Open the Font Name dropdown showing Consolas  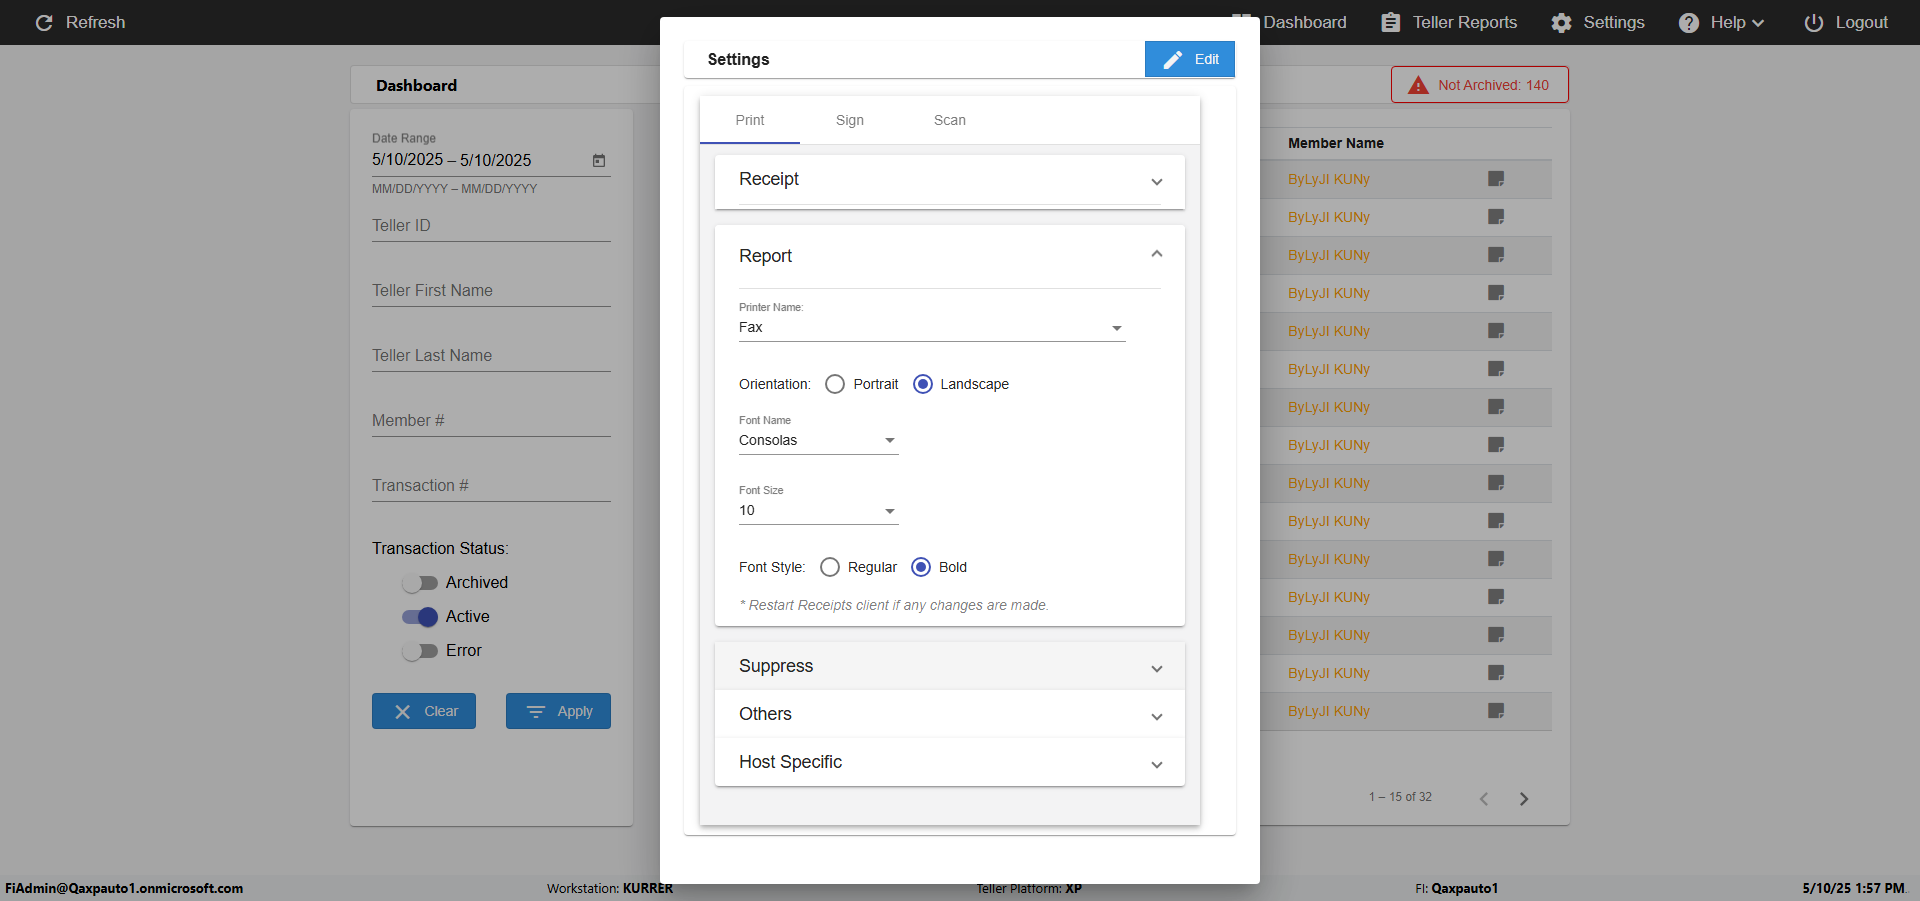[x=819, y=441]
